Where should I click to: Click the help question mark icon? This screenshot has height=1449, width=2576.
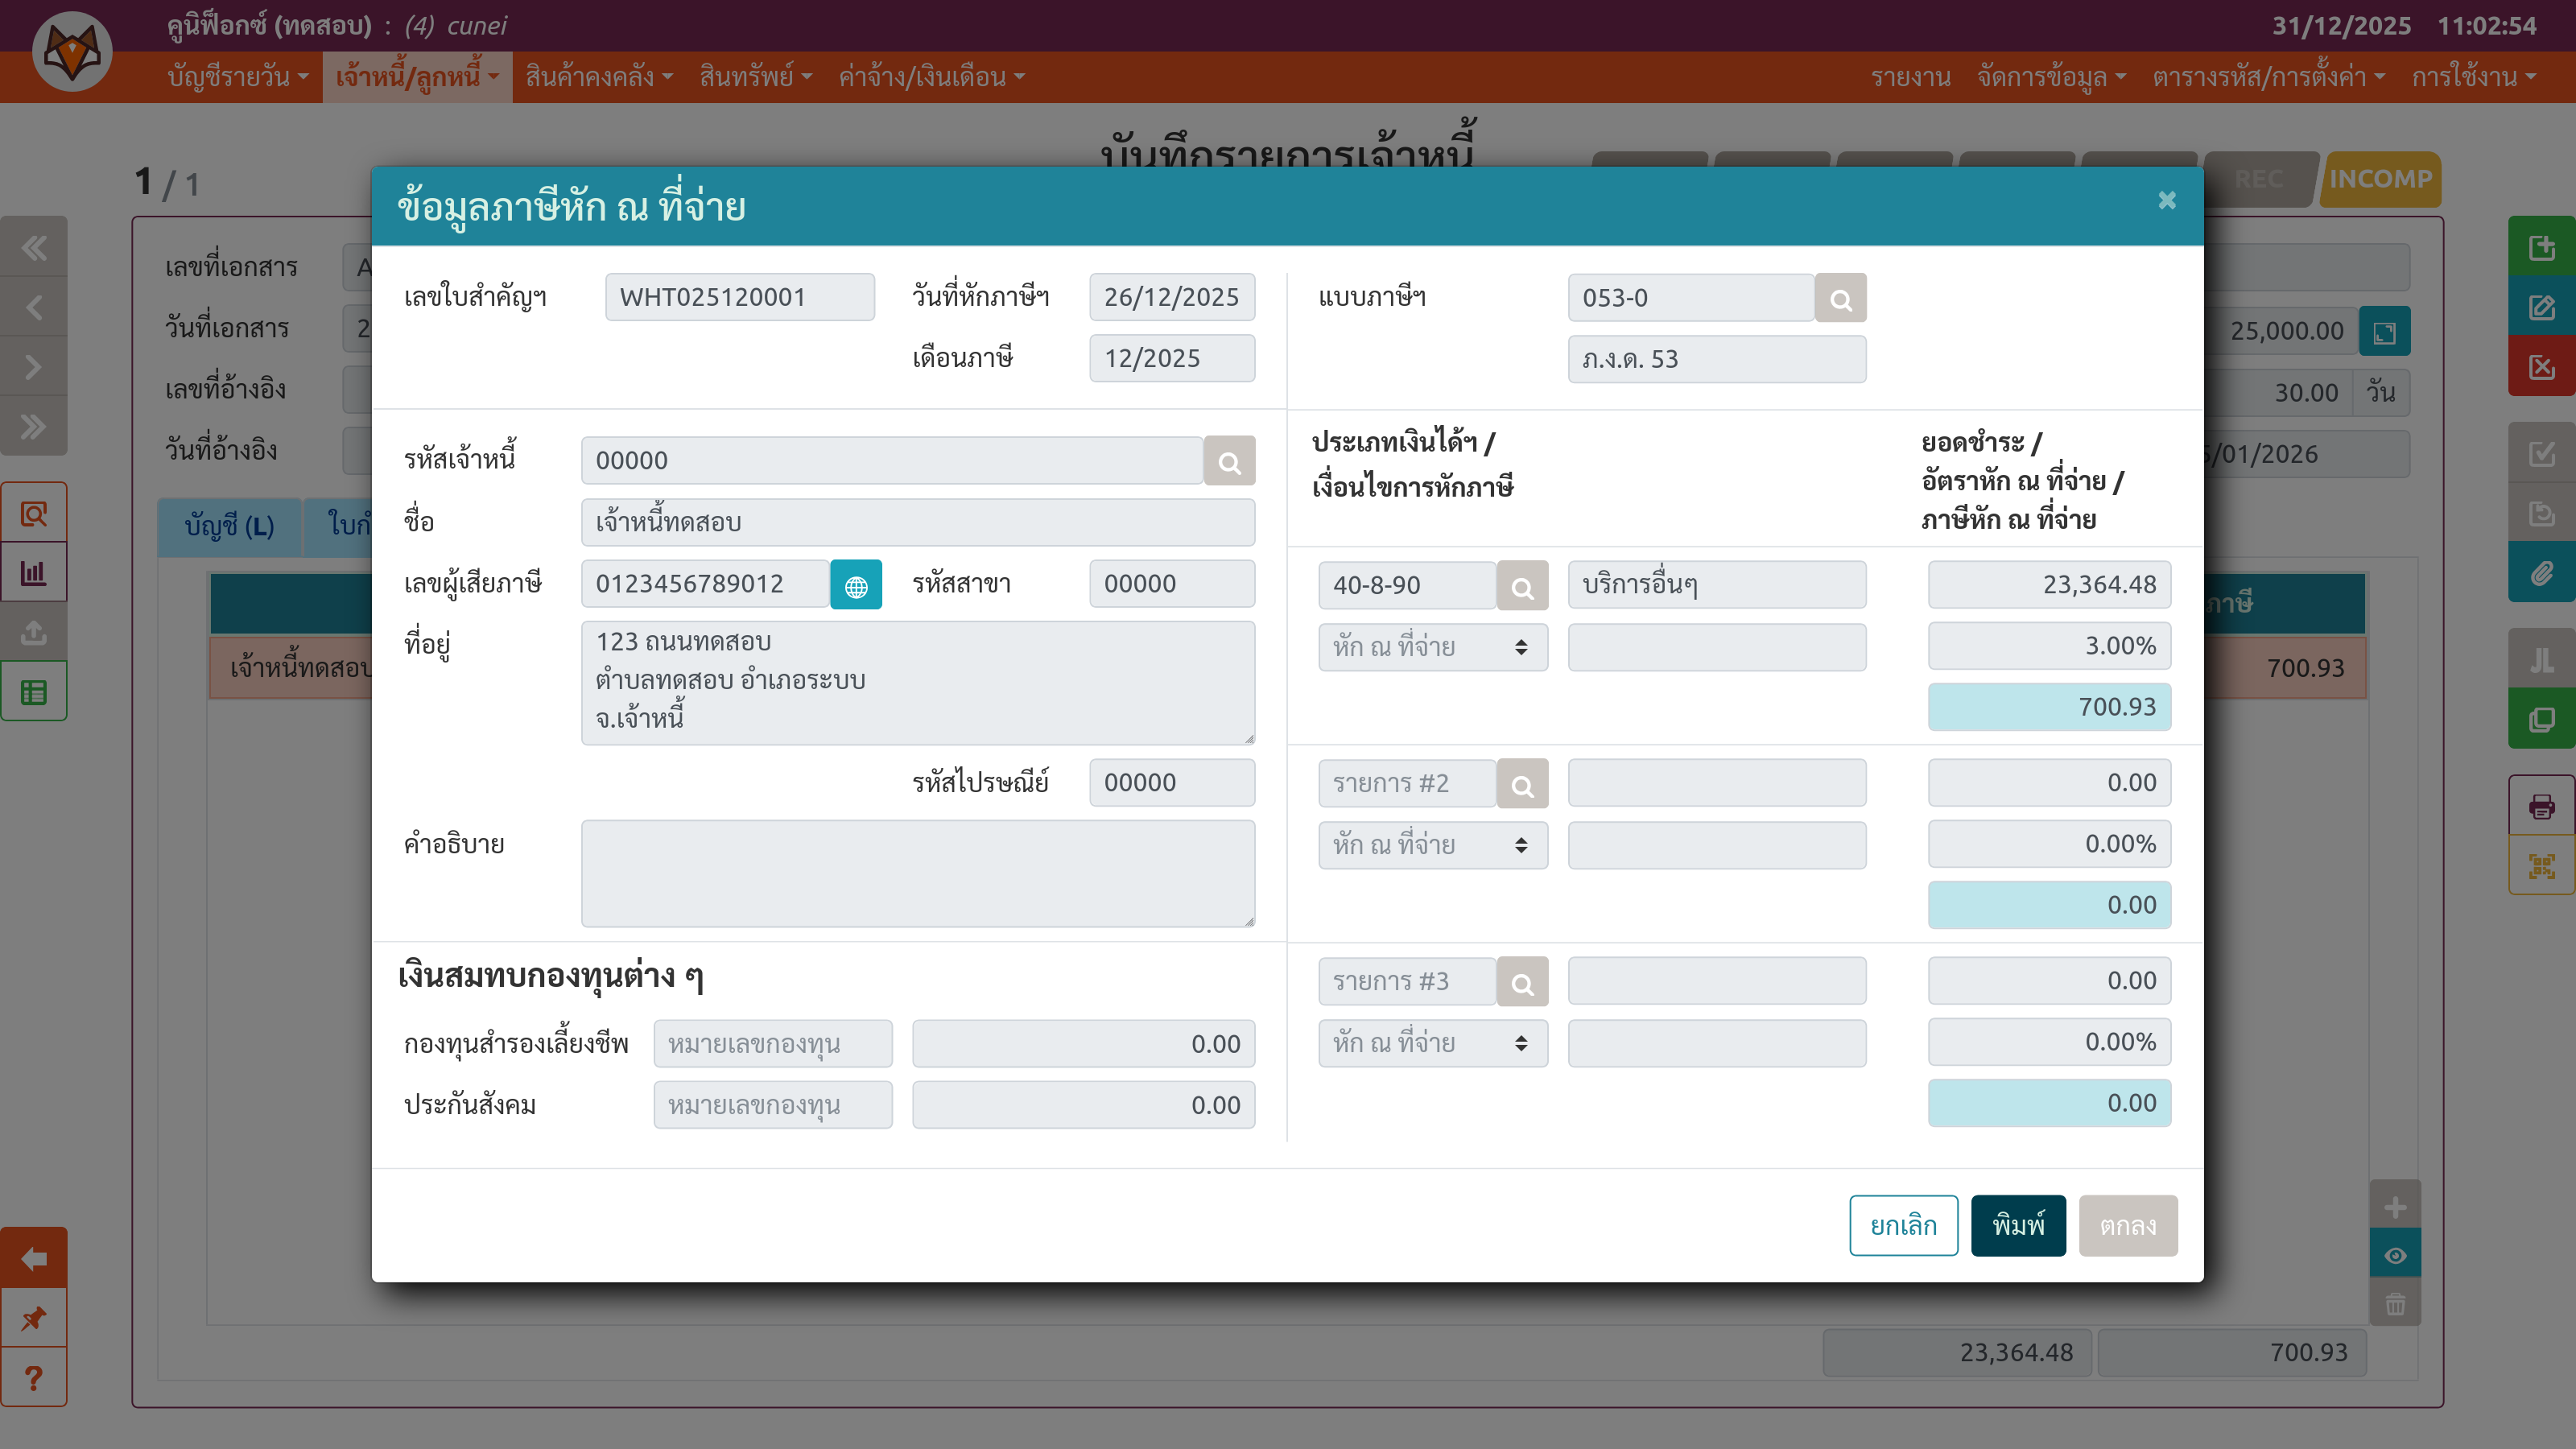pos(33,1378)
